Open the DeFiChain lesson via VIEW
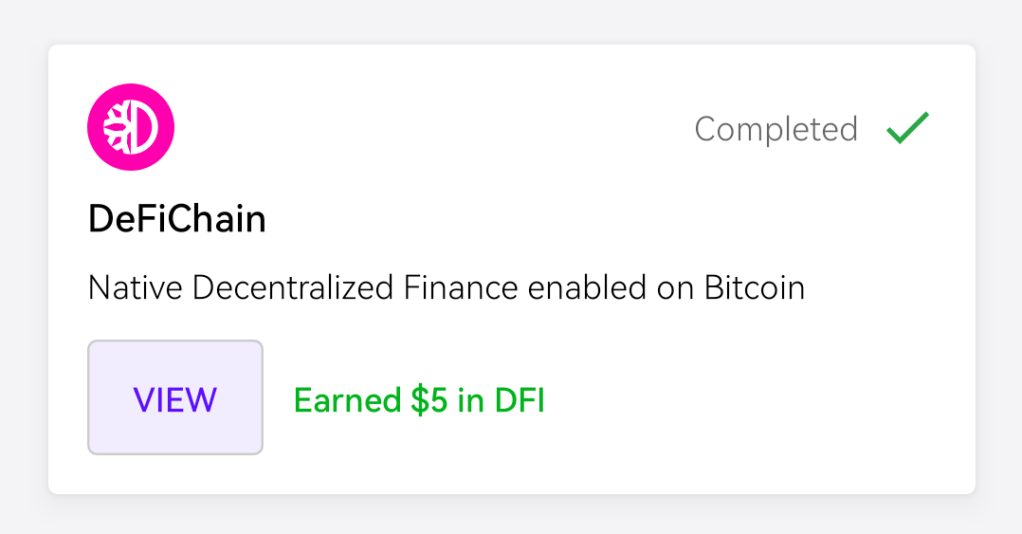Screen dimensions: 1022x534 point(175,398)
